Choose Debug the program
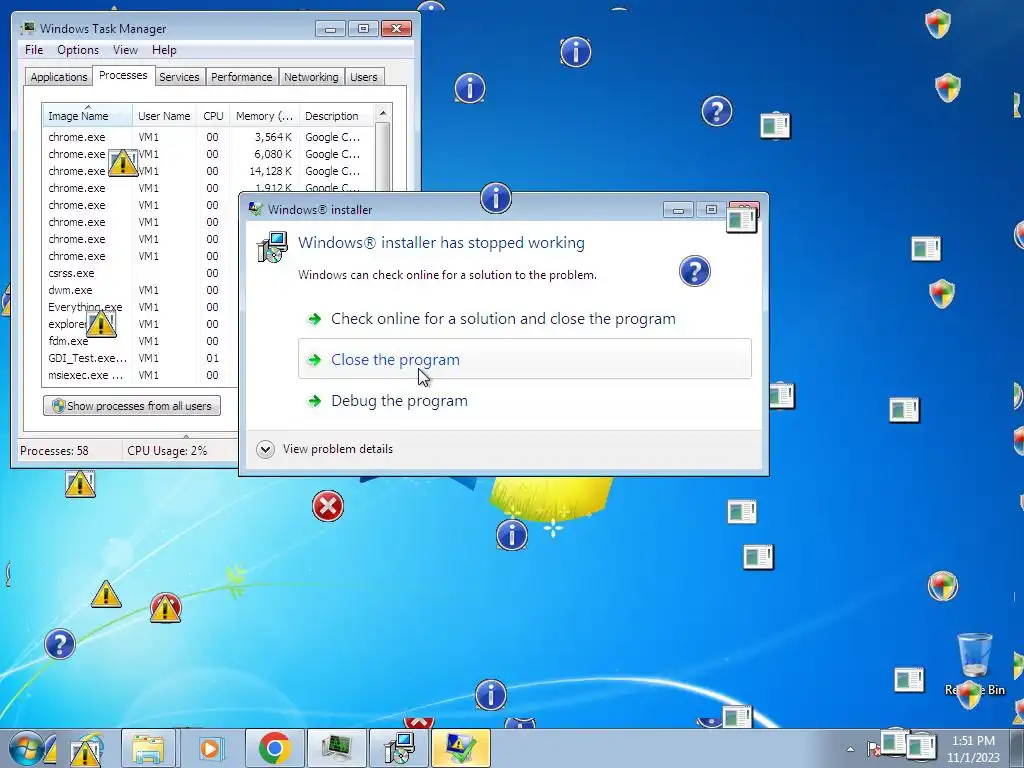The image size is (1024, 768). [524, 400]
